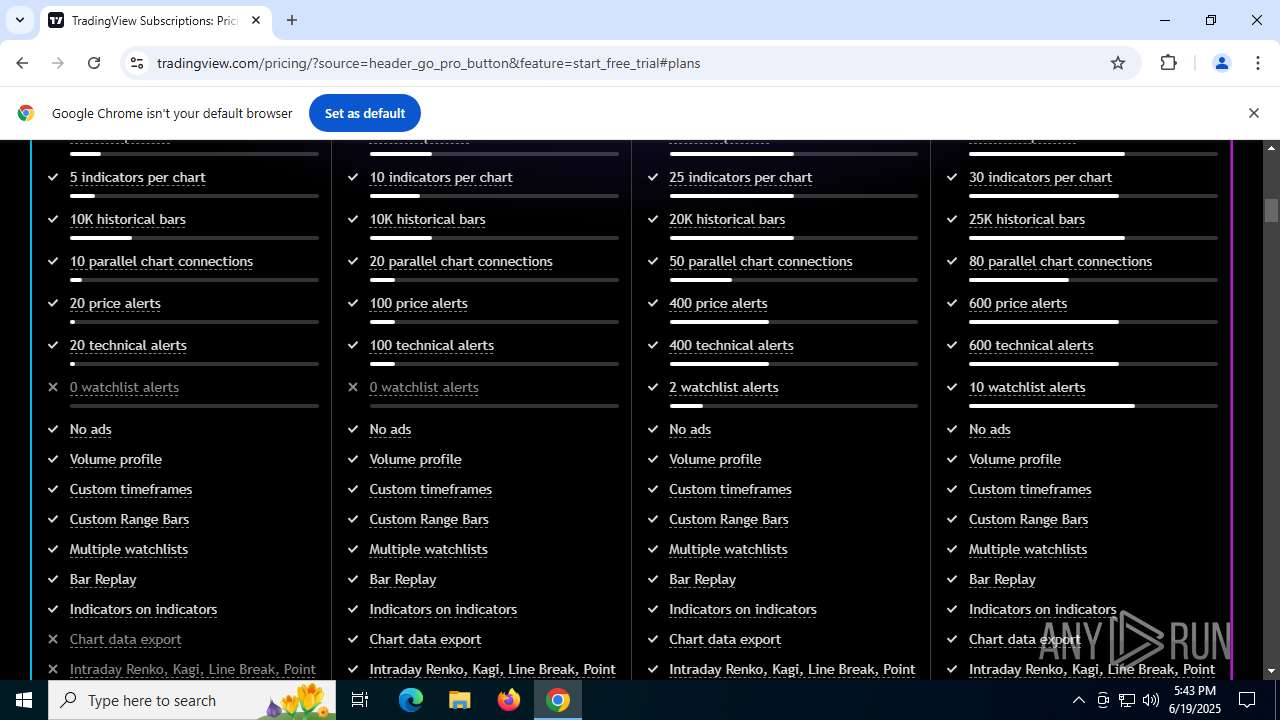Open '30 indicators per chart' feature info
This screenshot has width=1280, height=720.
(x=1040, y=177)
